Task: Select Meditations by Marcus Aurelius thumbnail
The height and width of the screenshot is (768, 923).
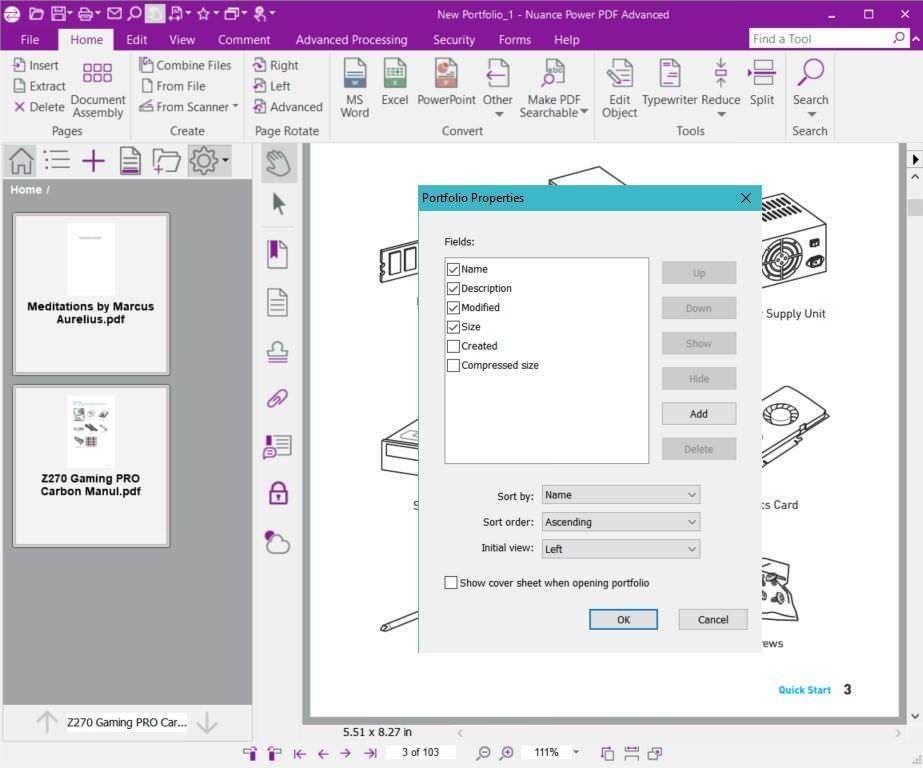Action: click(x=91, y=294)
